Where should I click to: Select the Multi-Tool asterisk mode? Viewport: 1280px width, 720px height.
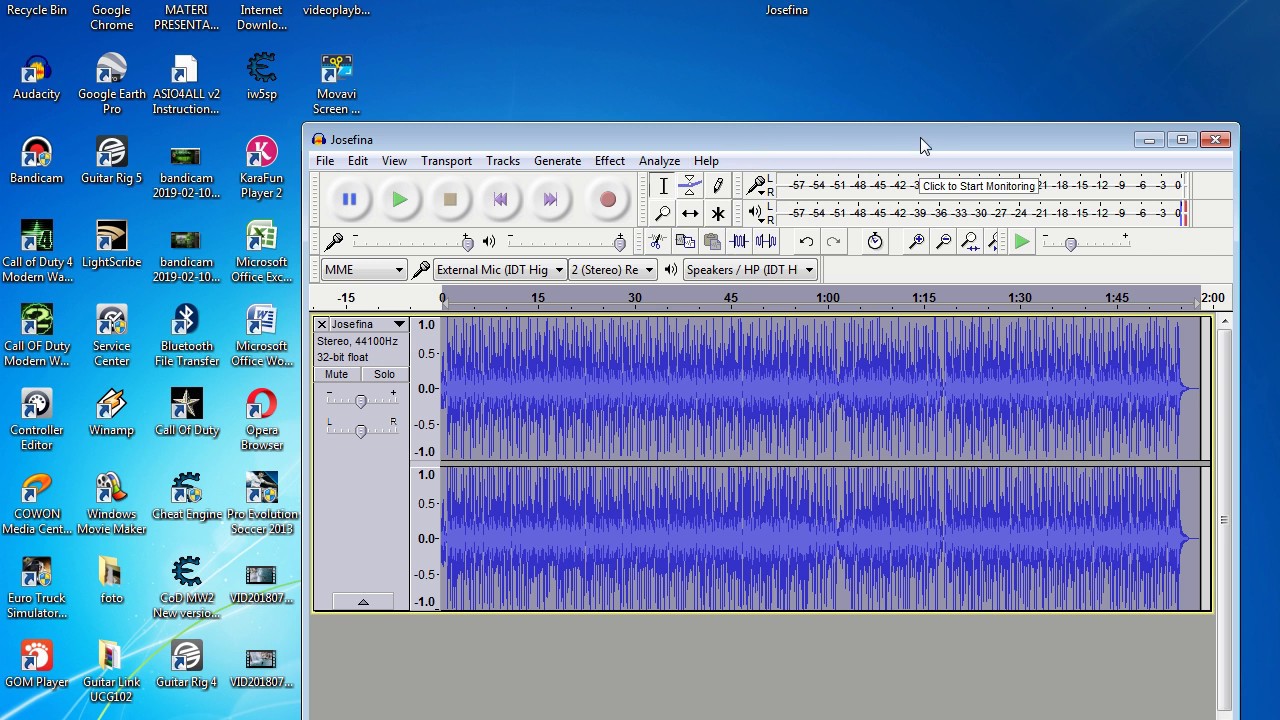tap(717, 213)
